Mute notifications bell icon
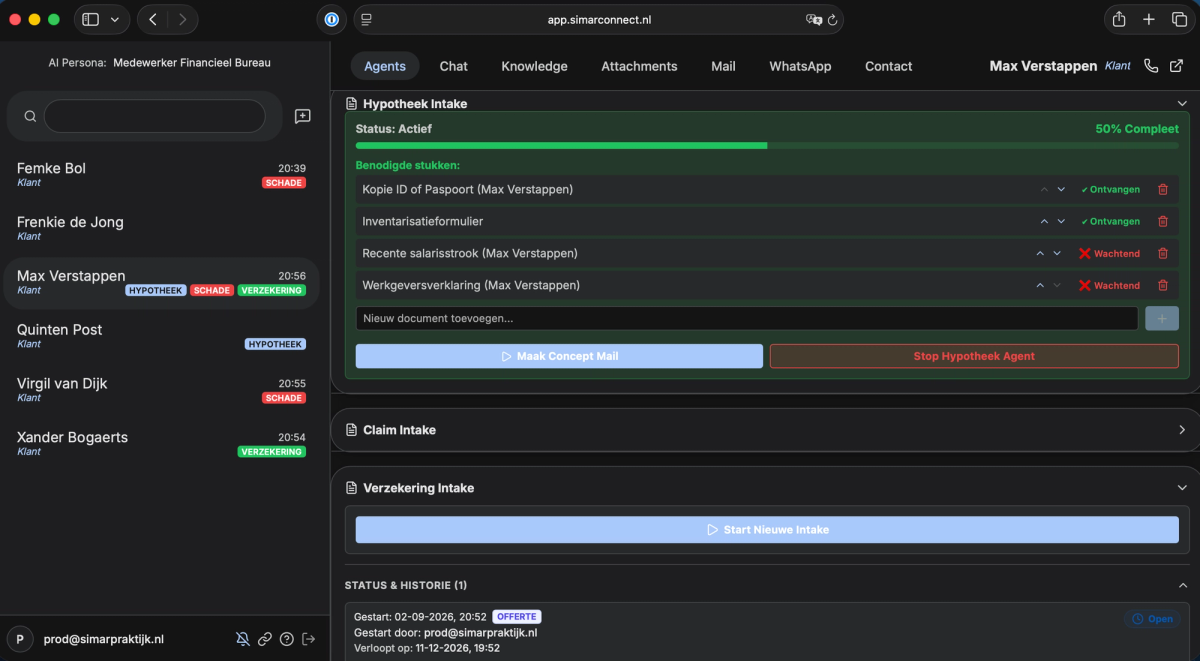This screenshot has height=661, width=1200. click(242, 639)
